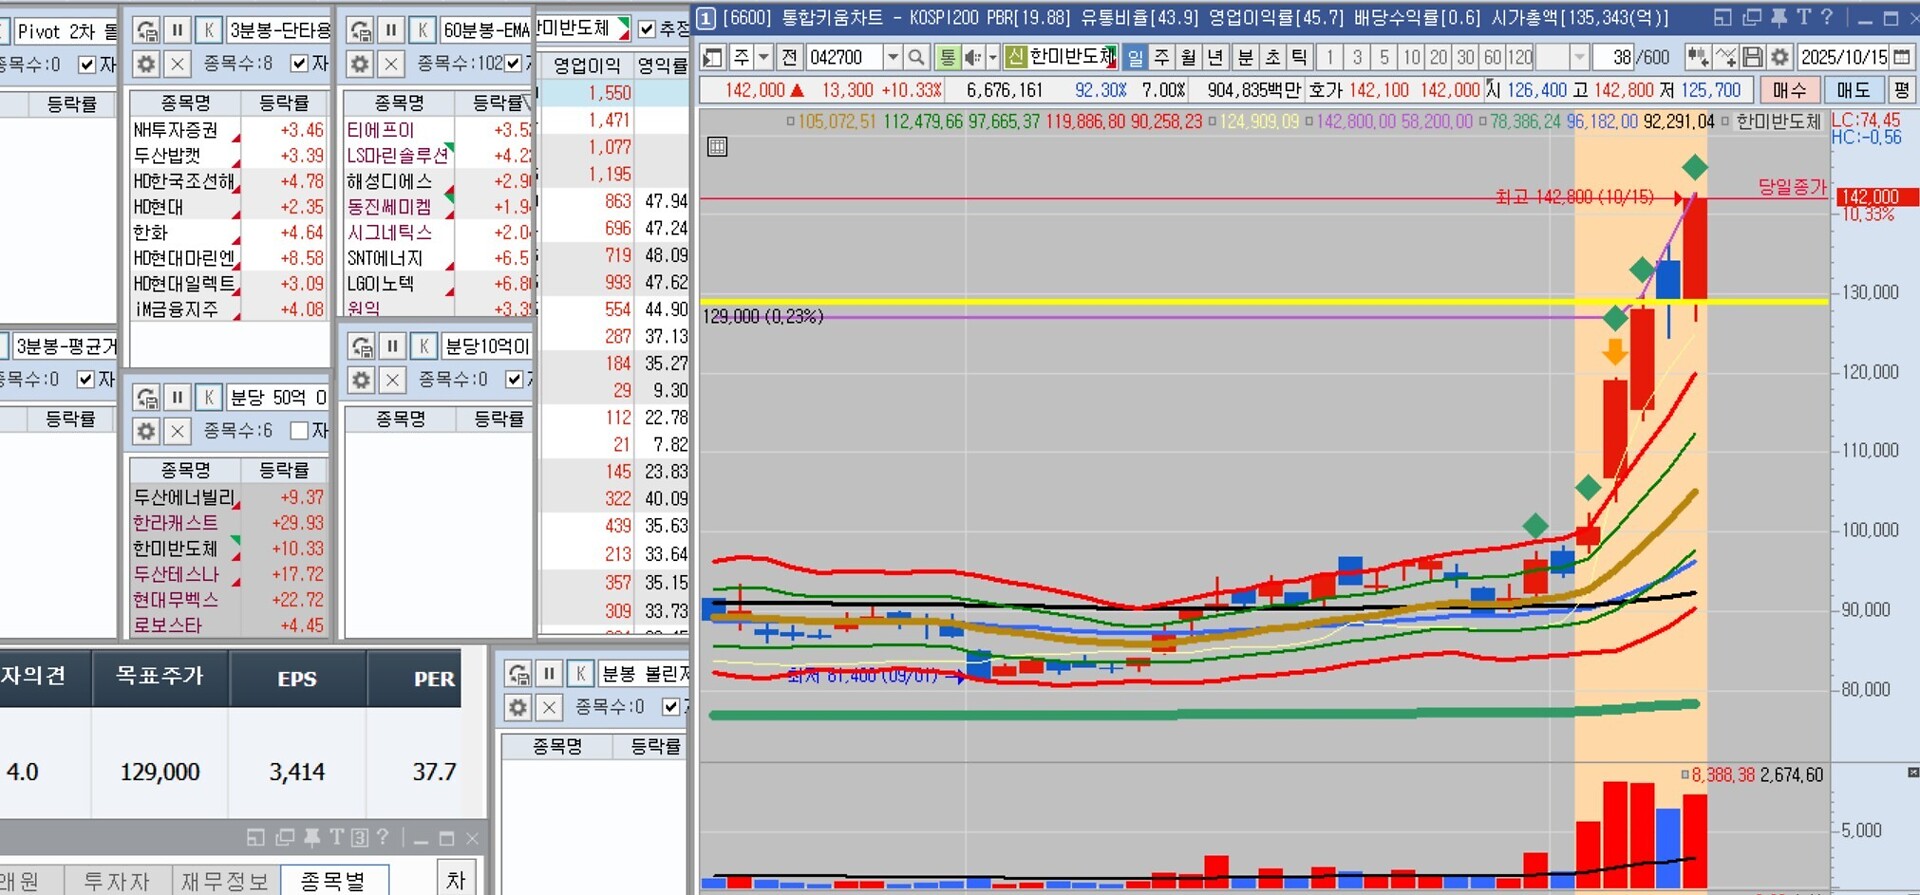Click refresh icon in 분당 50억 panel

pyautogui.click(x=147, y=398)
